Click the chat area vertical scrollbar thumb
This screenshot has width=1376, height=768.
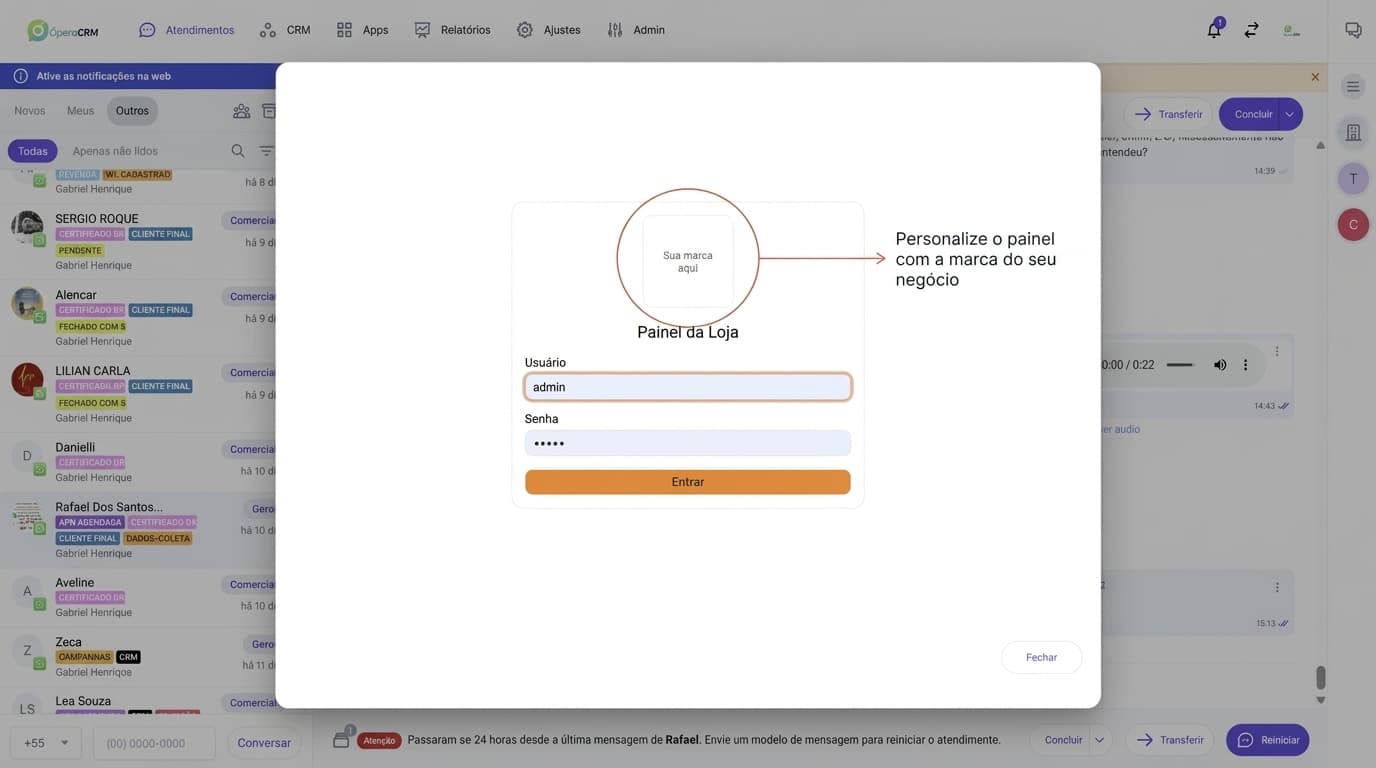tap(1320, 678)
